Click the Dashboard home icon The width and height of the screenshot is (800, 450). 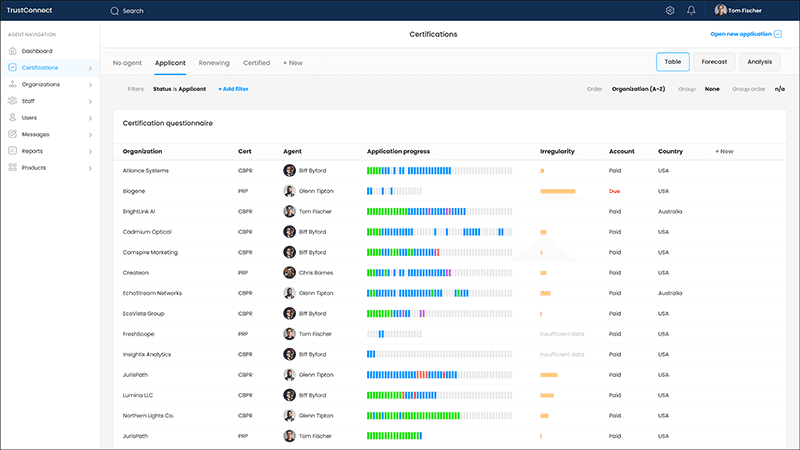point(13,51)
